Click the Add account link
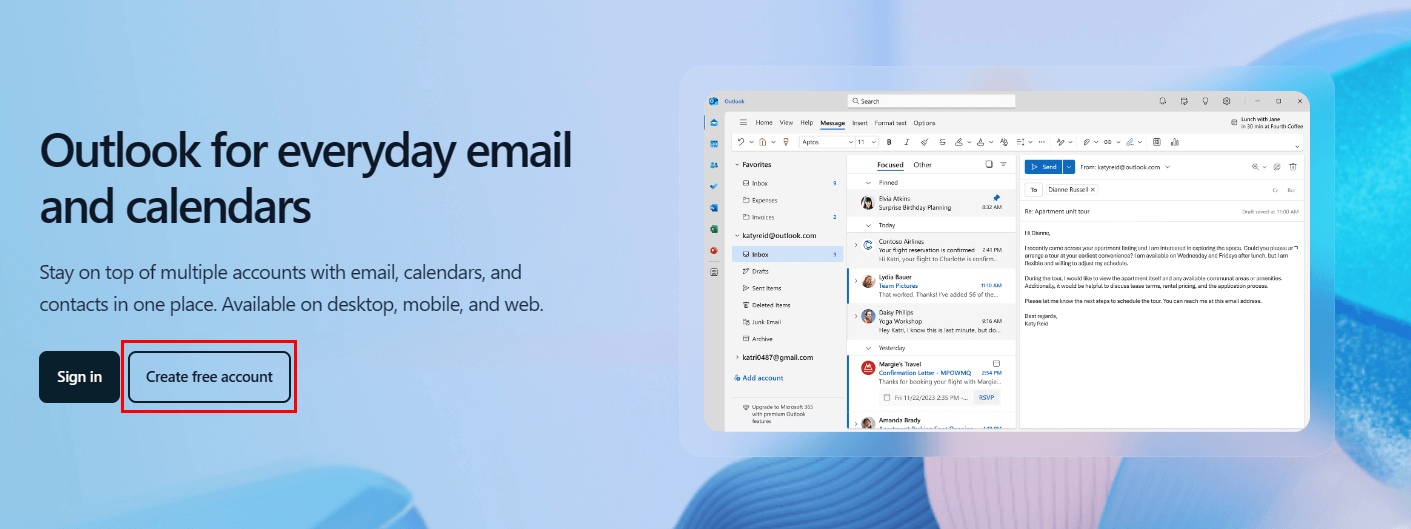 (759, 378)
